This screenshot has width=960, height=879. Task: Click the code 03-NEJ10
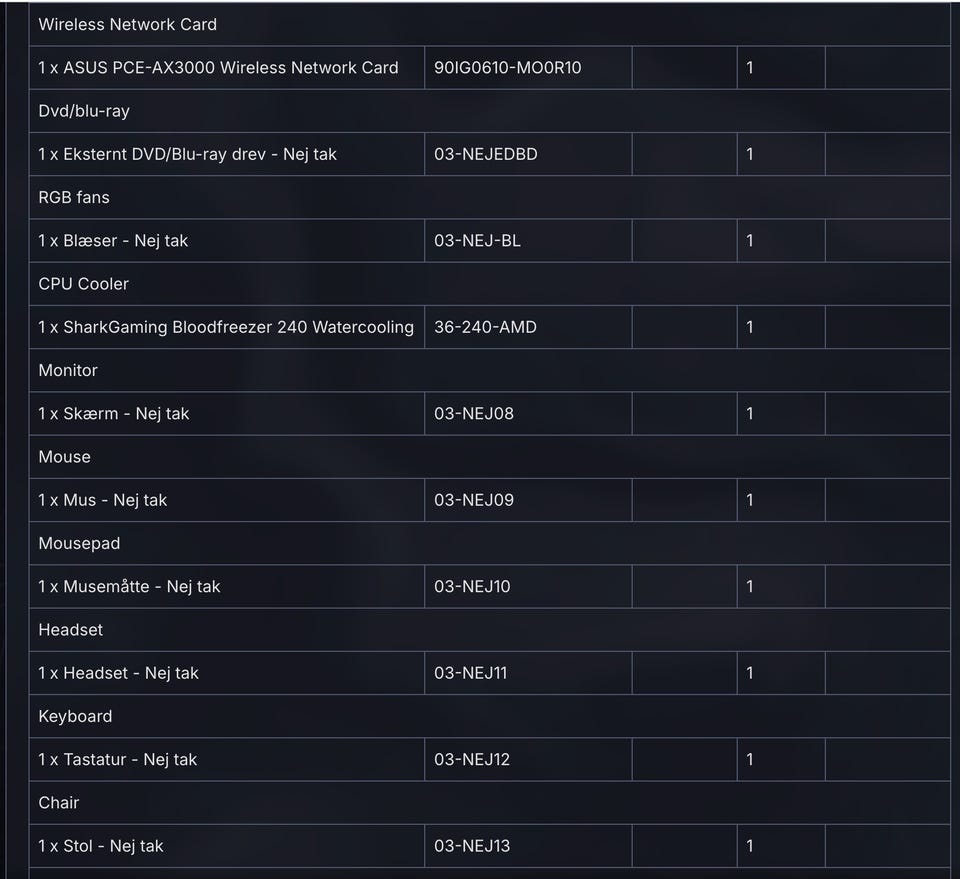point(472,586)
